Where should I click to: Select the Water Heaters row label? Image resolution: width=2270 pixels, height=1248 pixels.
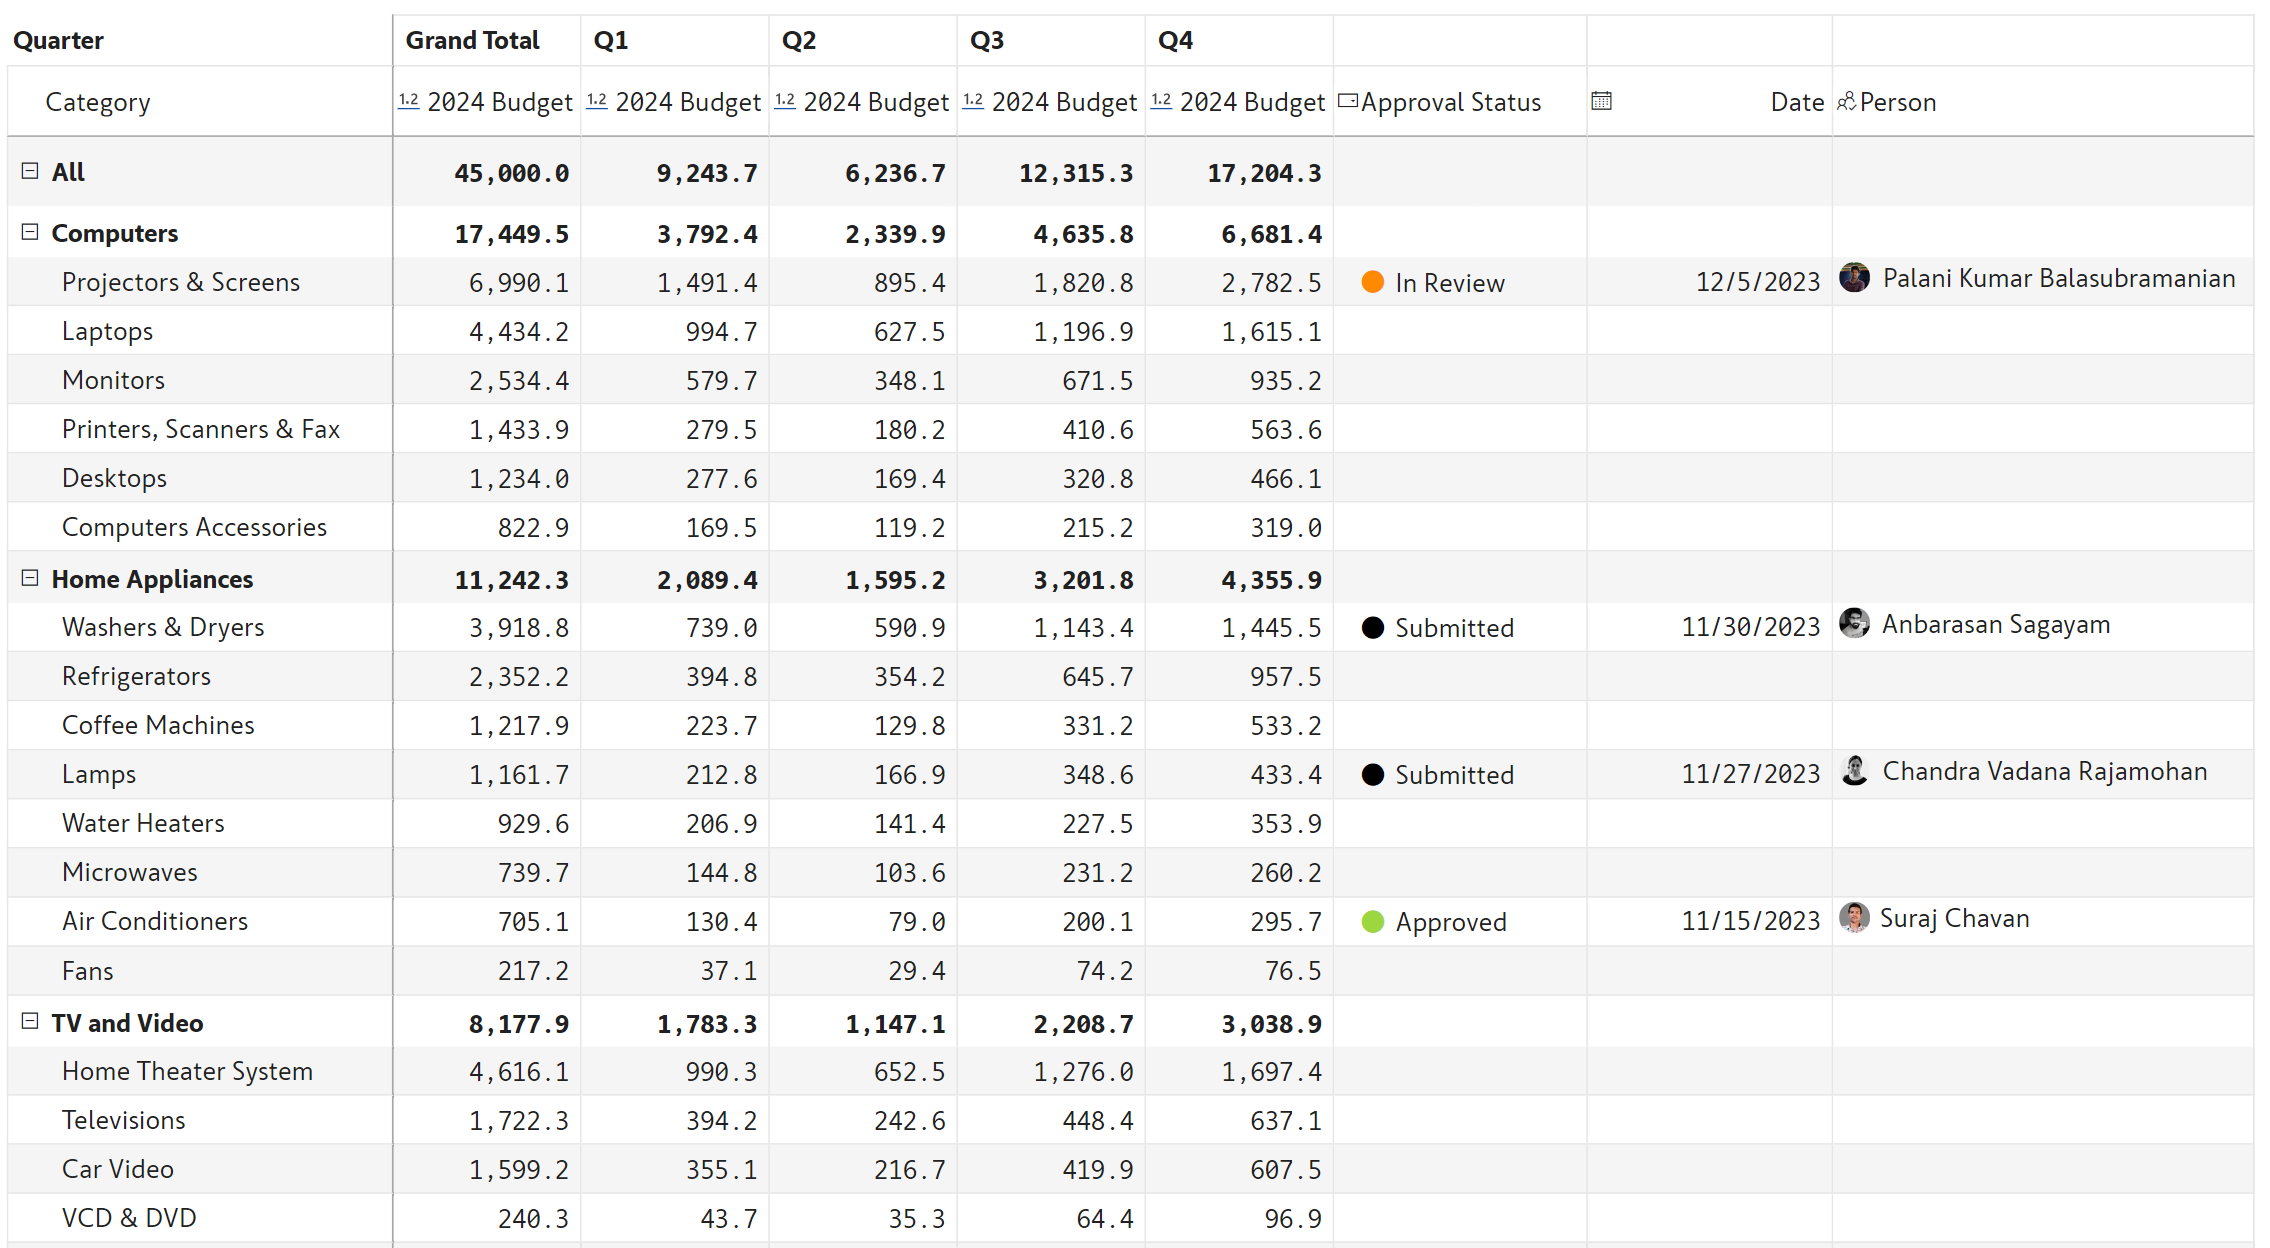(x=143, y=823)
